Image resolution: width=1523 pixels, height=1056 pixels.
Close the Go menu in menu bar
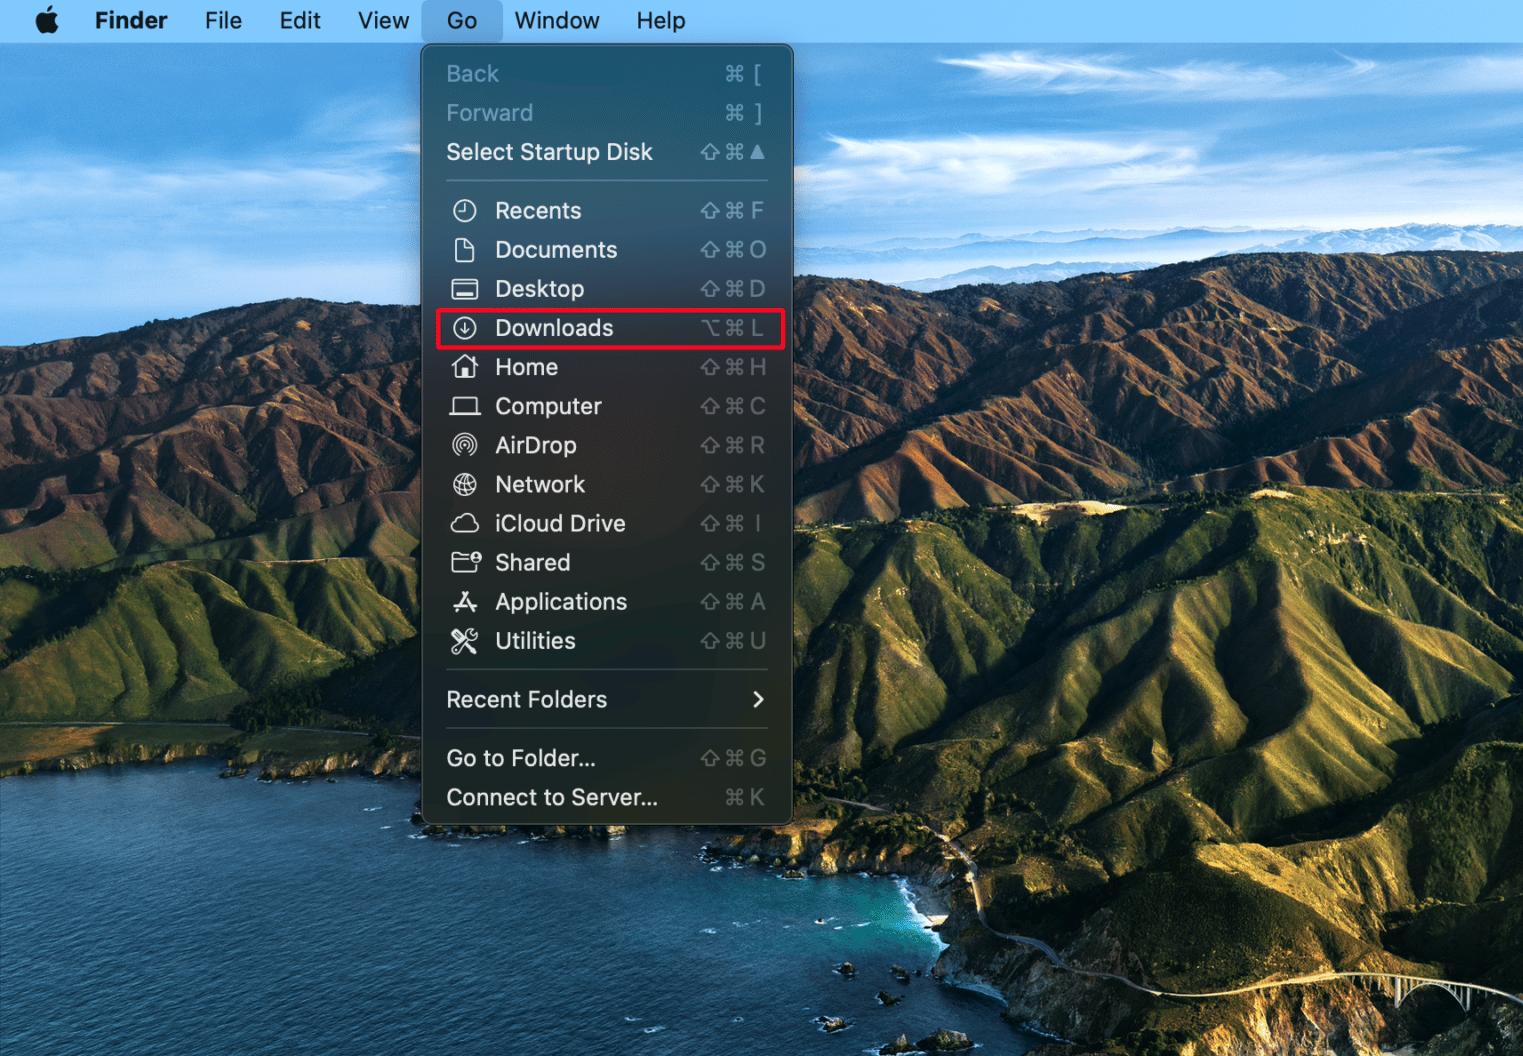(462, 20)
